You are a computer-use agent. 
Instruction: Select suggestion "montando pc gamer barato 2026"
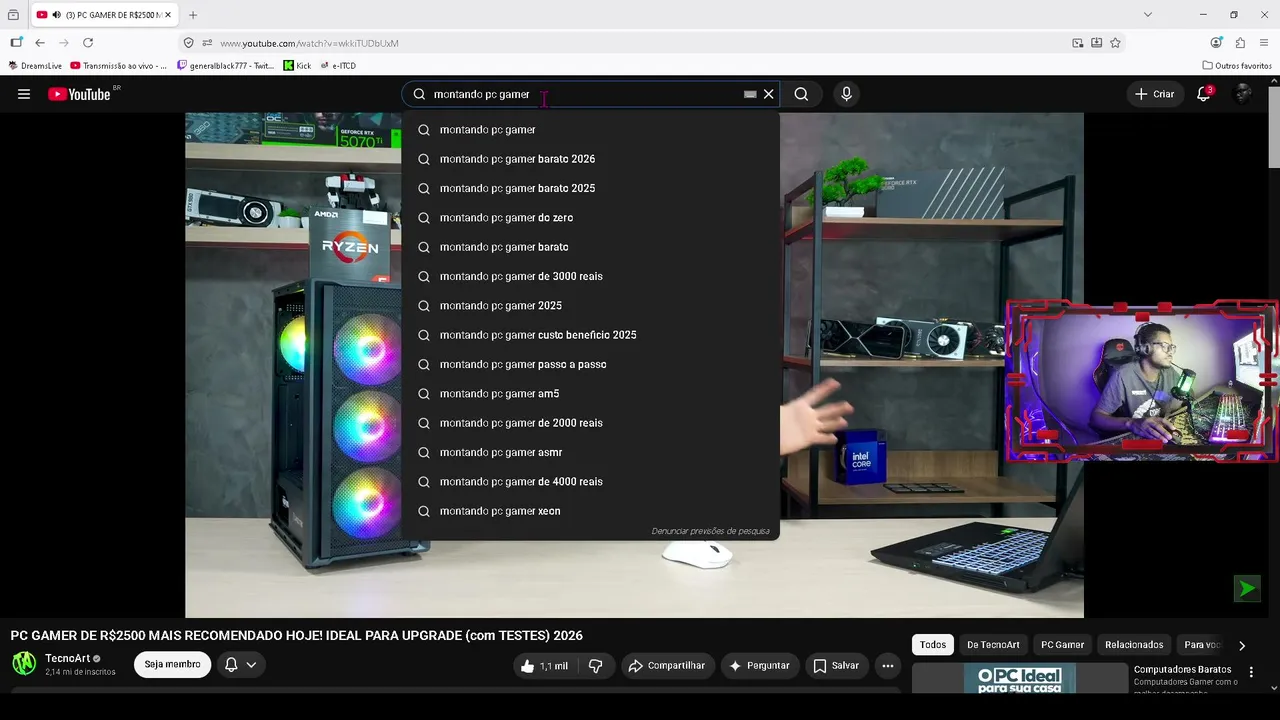coord(590,159)
